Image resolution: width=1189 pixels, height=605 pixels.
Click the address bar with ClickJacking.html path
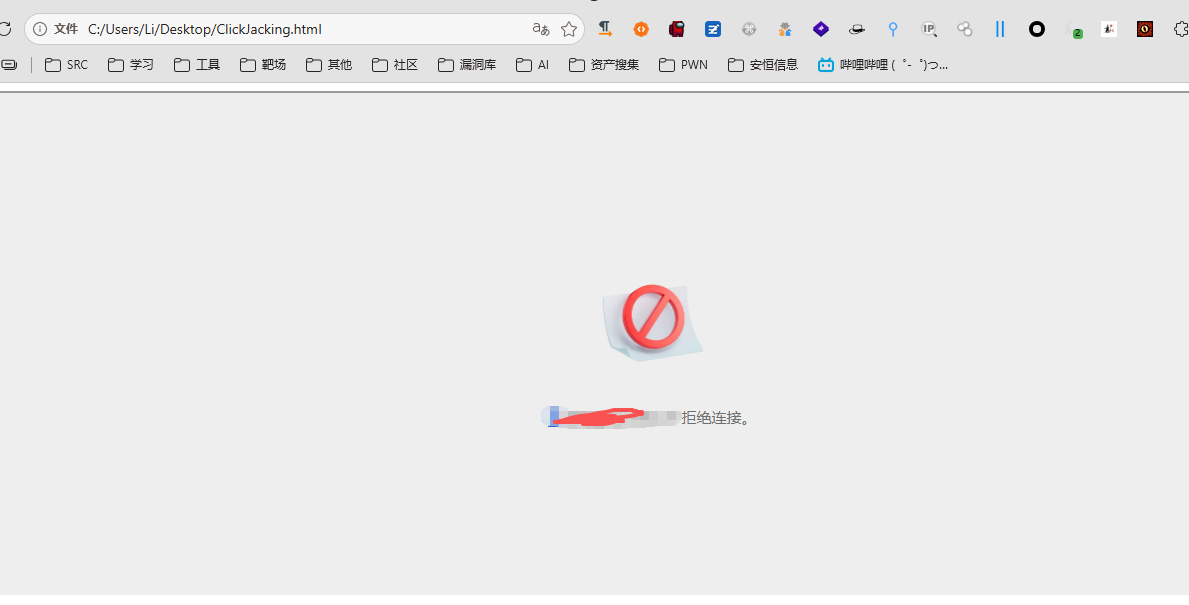tap(303, 30)
